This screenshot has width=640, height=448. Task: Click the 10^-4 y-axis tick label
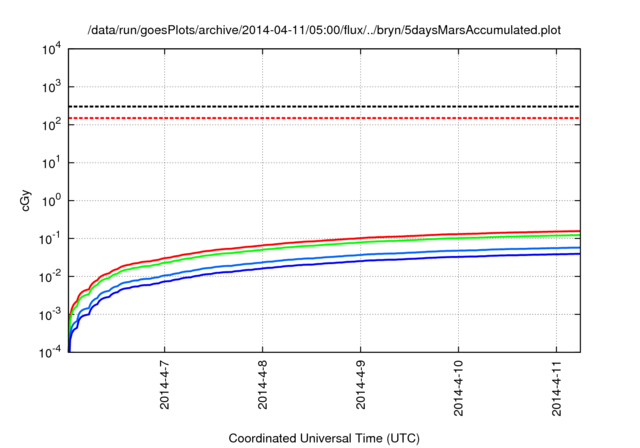tap(50, 353)
